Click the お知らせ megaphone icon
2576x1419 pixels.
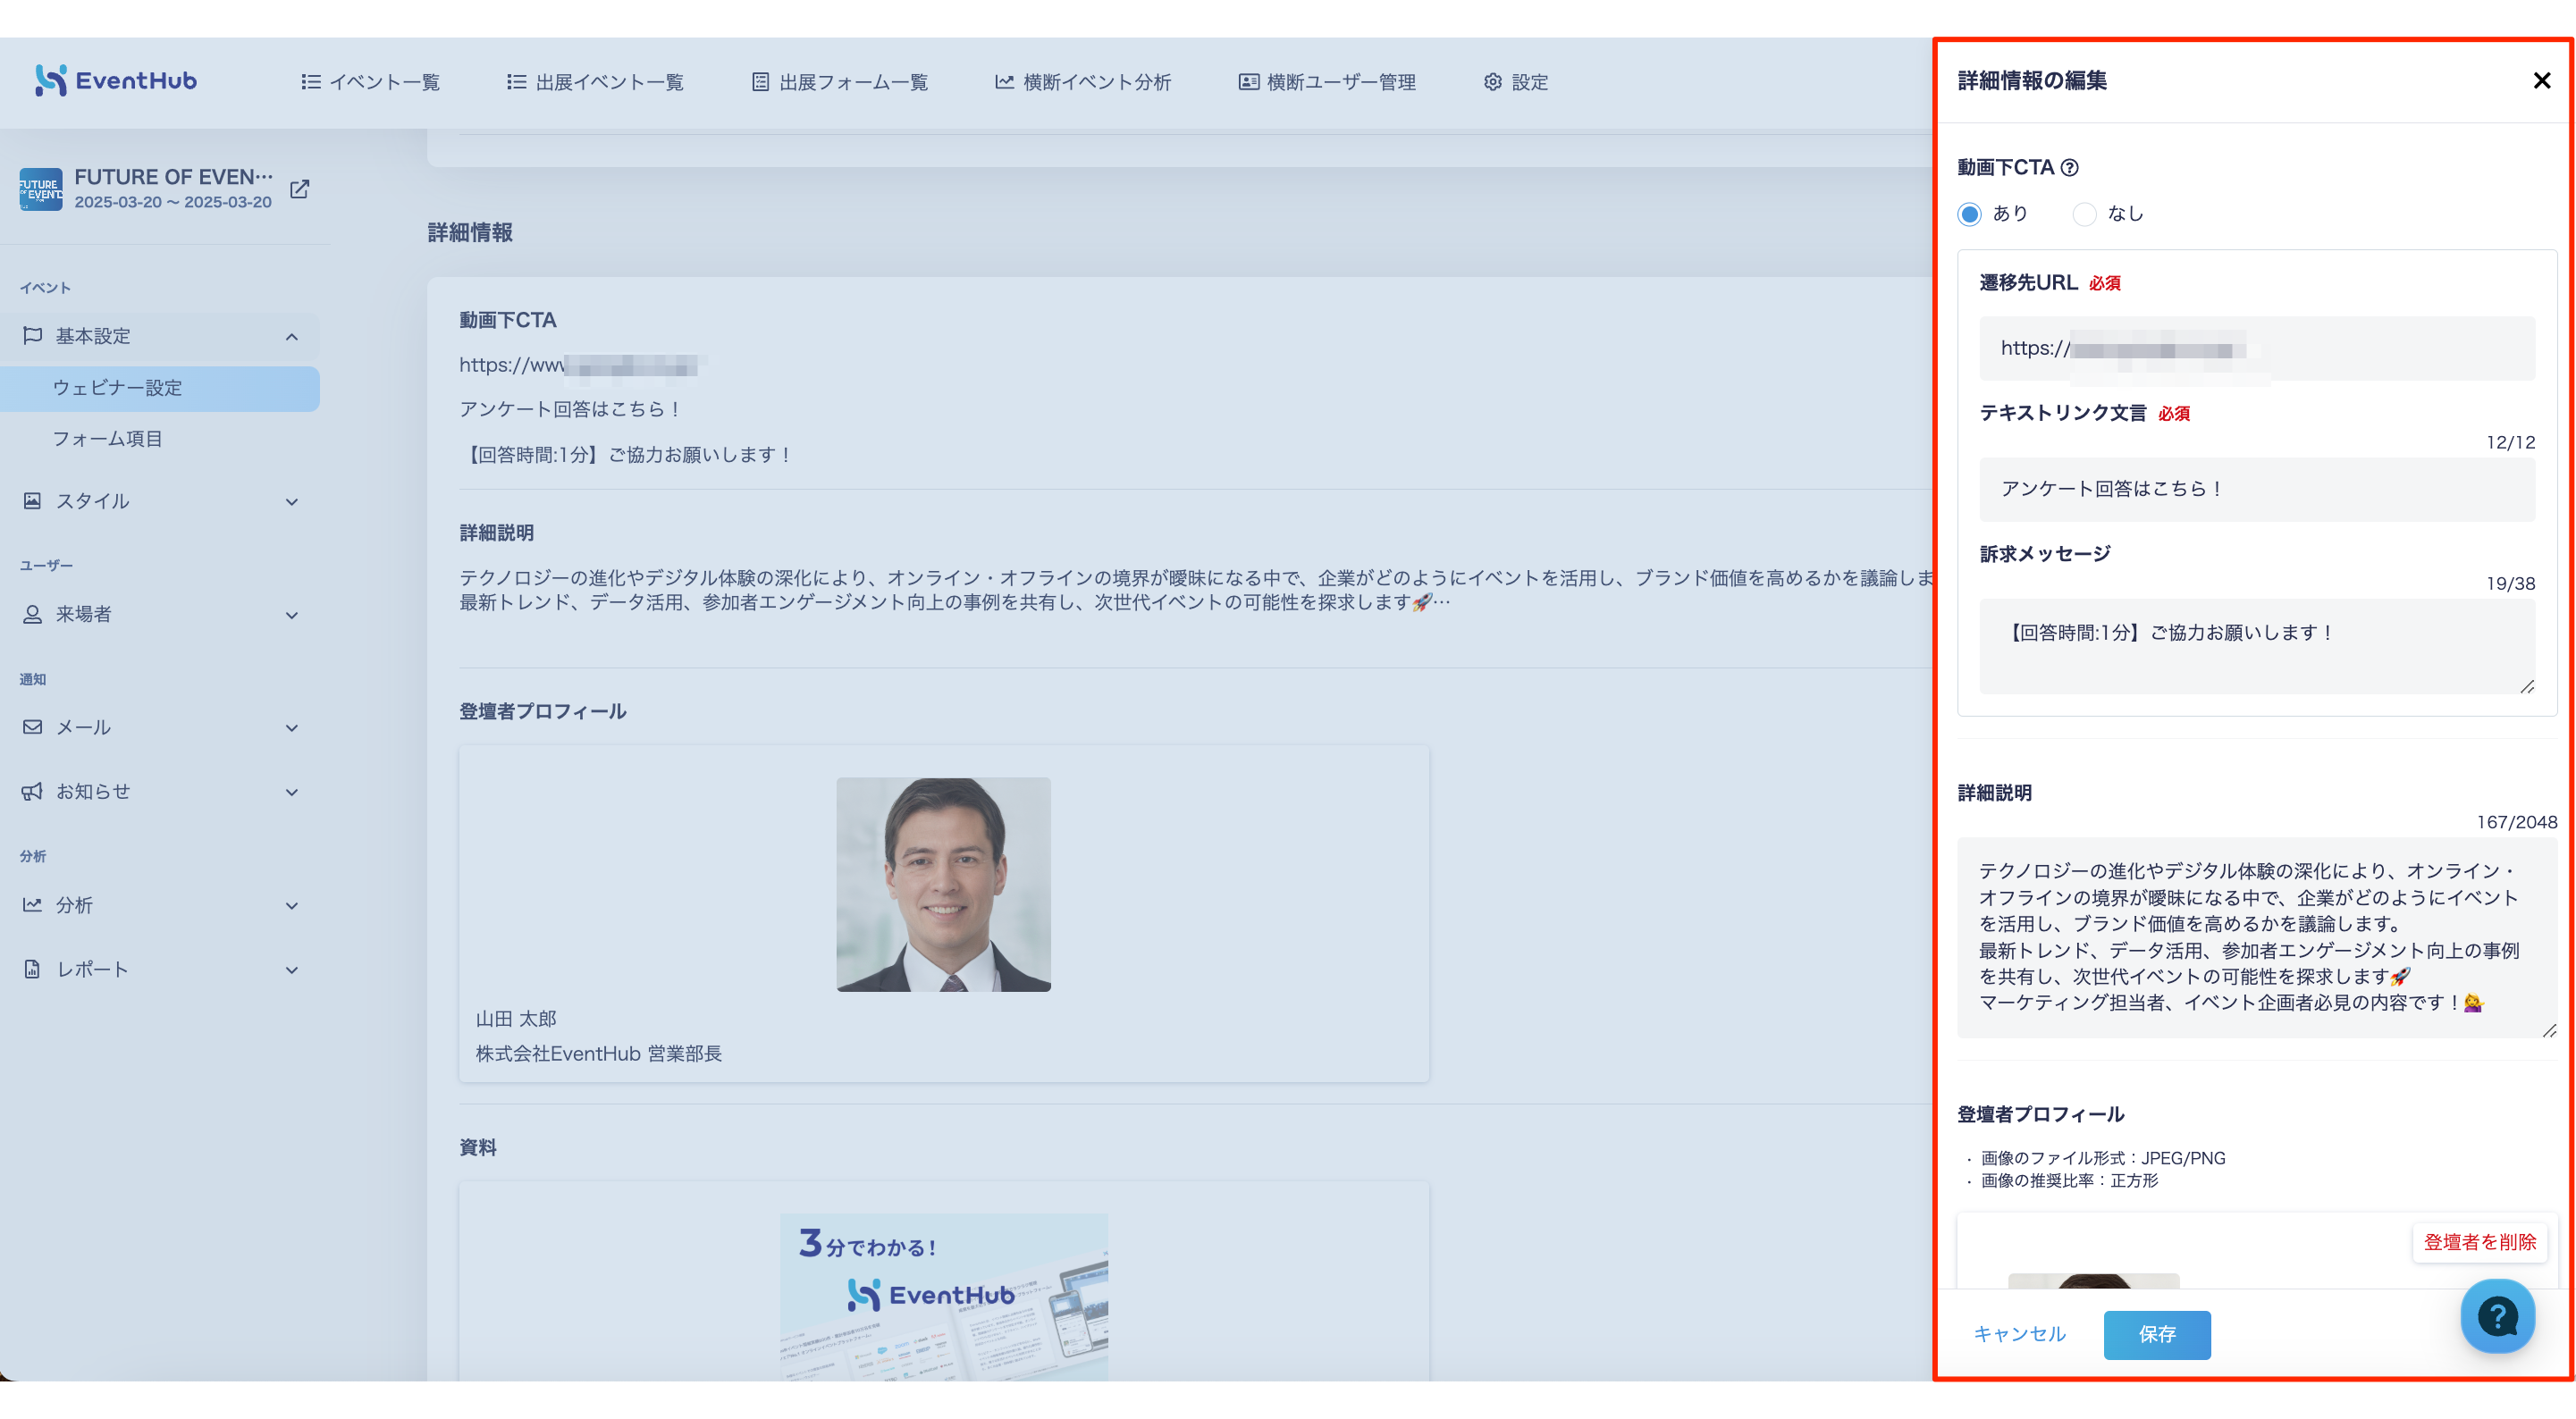tap(32, 792)
